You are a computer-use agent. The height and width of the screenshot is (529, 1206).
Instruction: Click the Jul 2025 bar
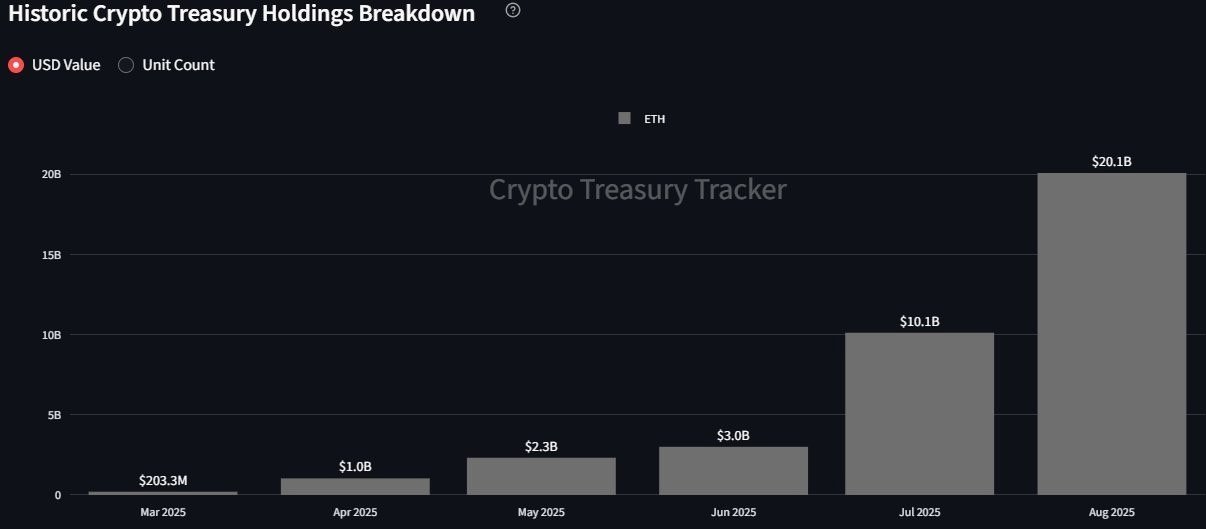(919, 413)
